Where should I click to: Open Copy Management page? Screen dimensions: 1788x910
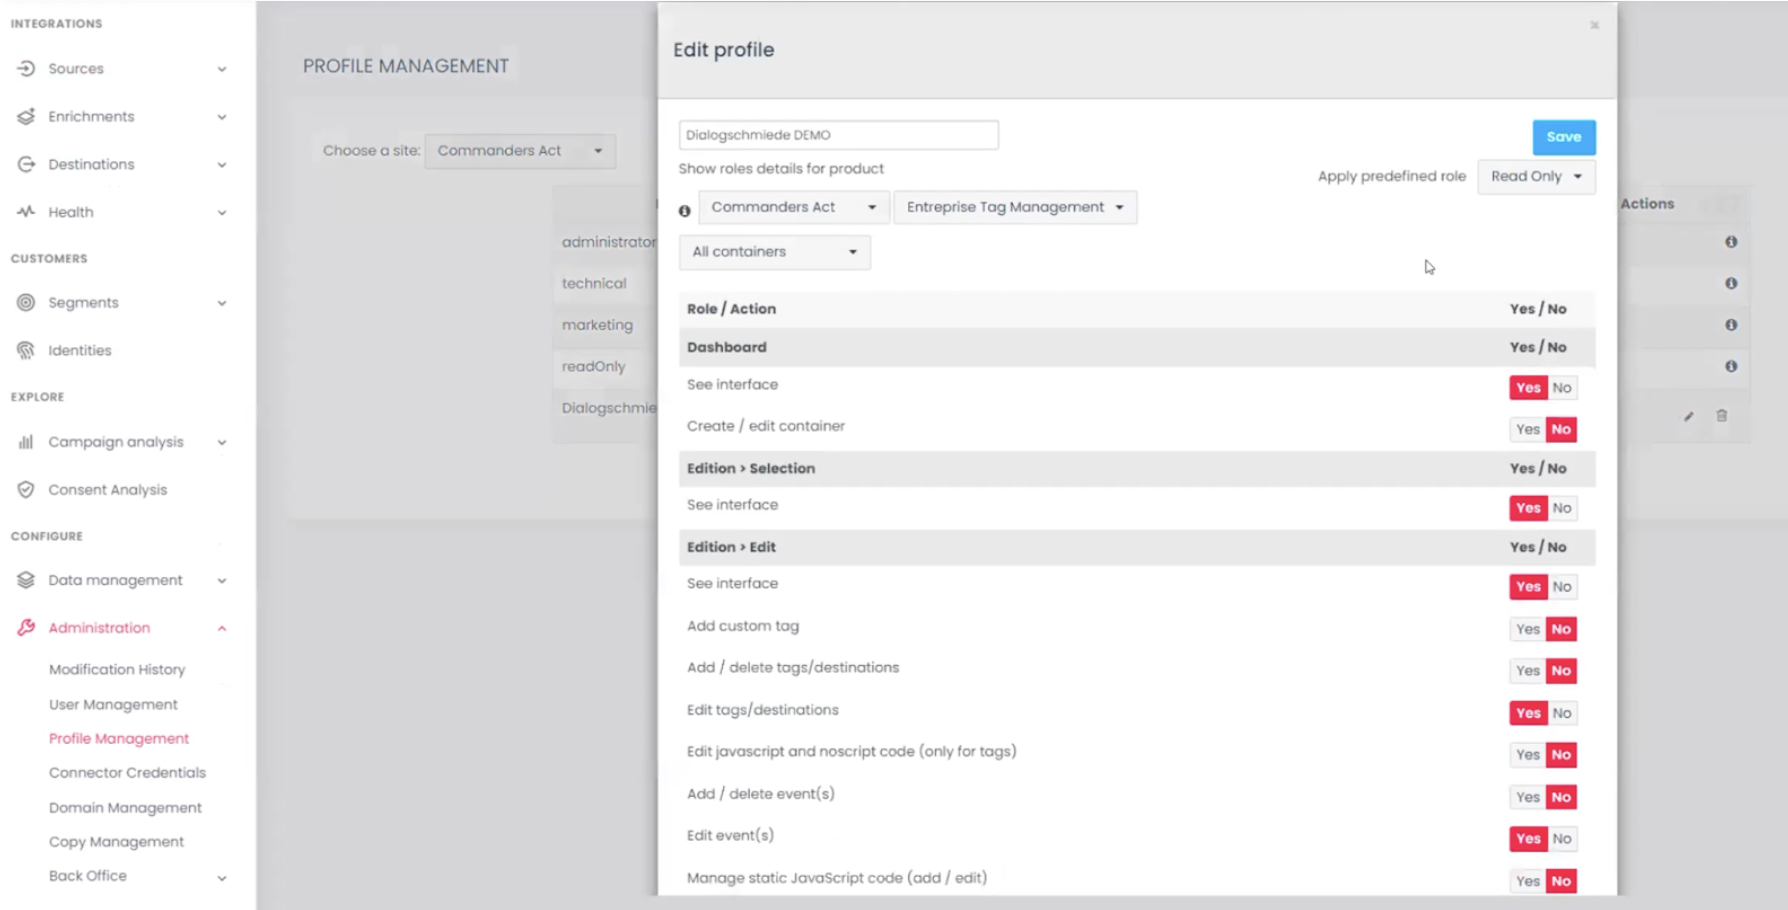116,841
